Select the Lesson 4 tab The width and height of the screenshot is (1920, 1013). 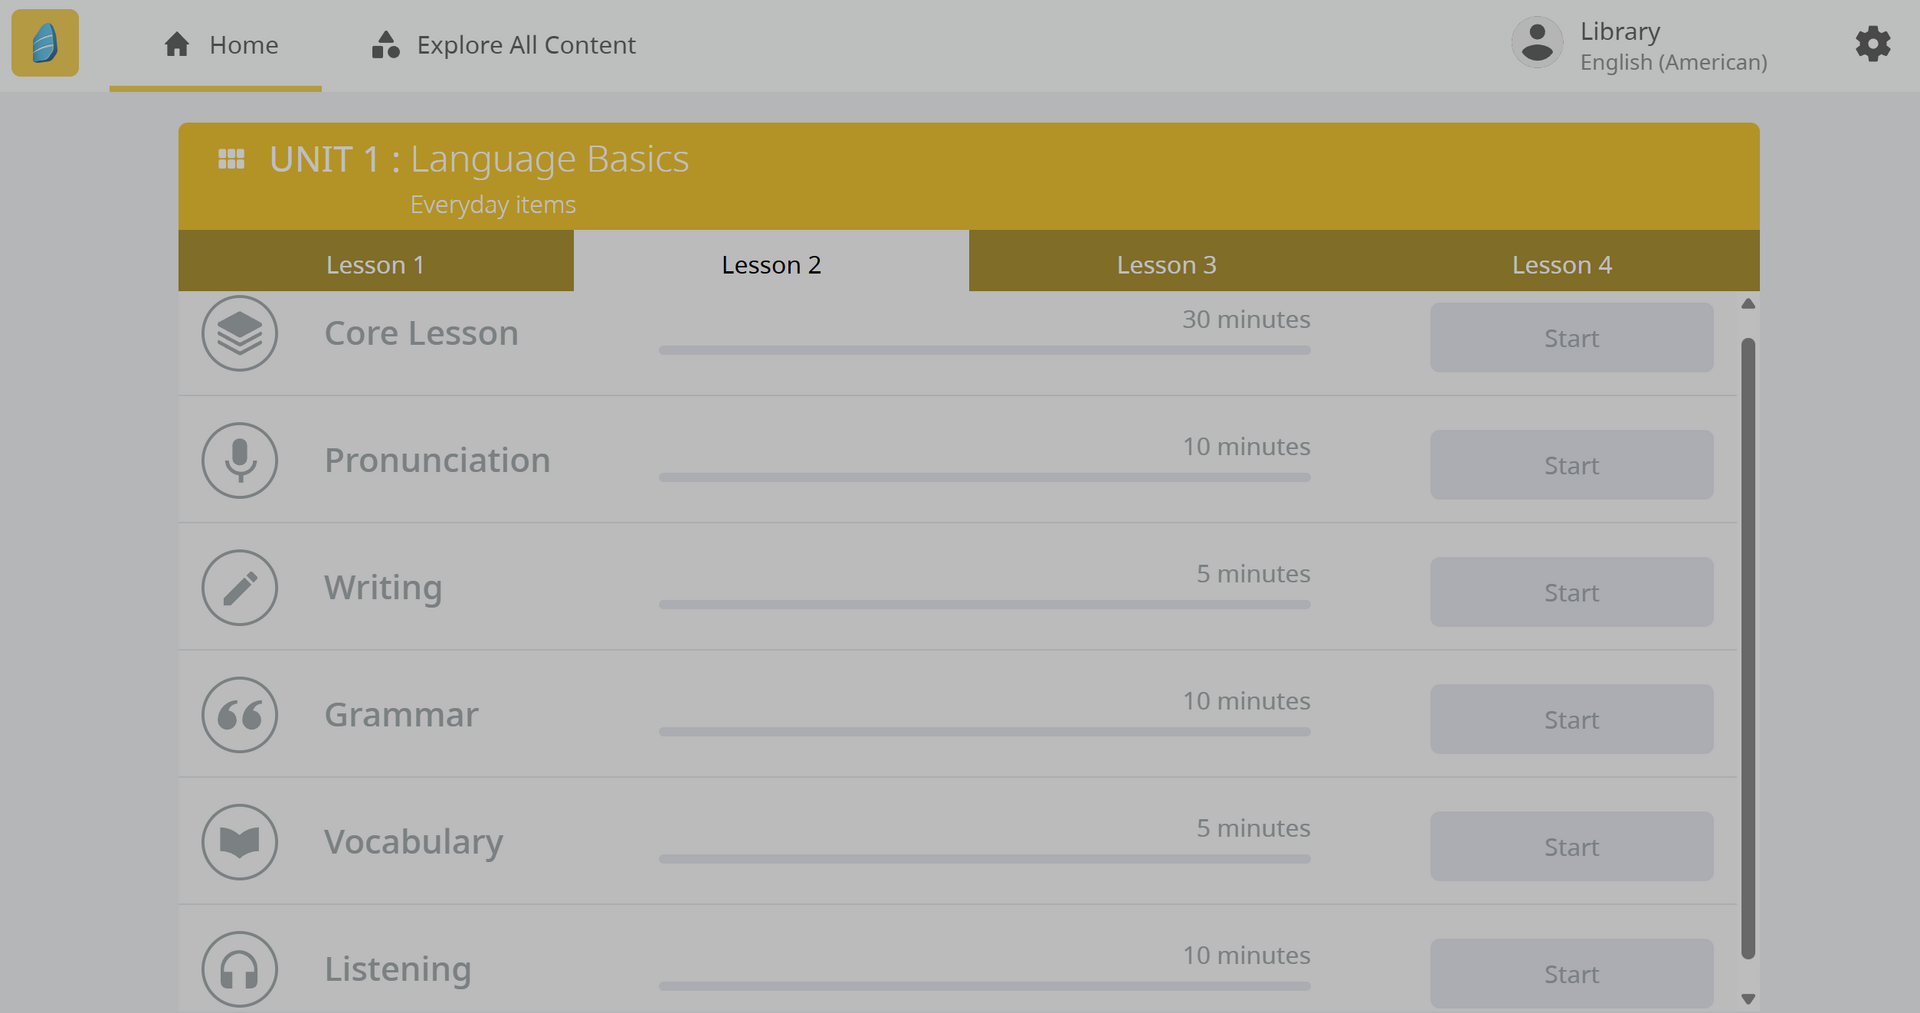pyautogui.click(x=1561, y=264)
